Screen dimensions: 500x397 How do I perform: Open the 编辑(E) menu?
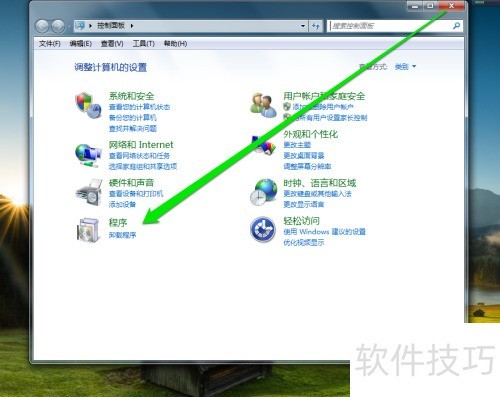click(x=81, y=44)
